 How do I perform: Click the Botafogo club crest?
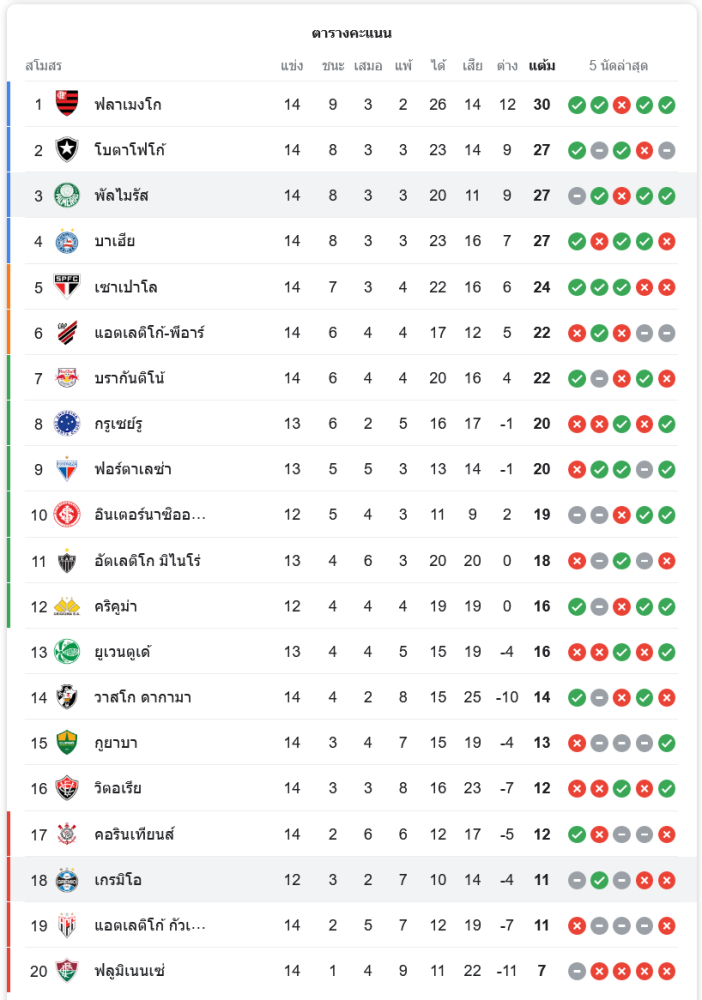67,150
